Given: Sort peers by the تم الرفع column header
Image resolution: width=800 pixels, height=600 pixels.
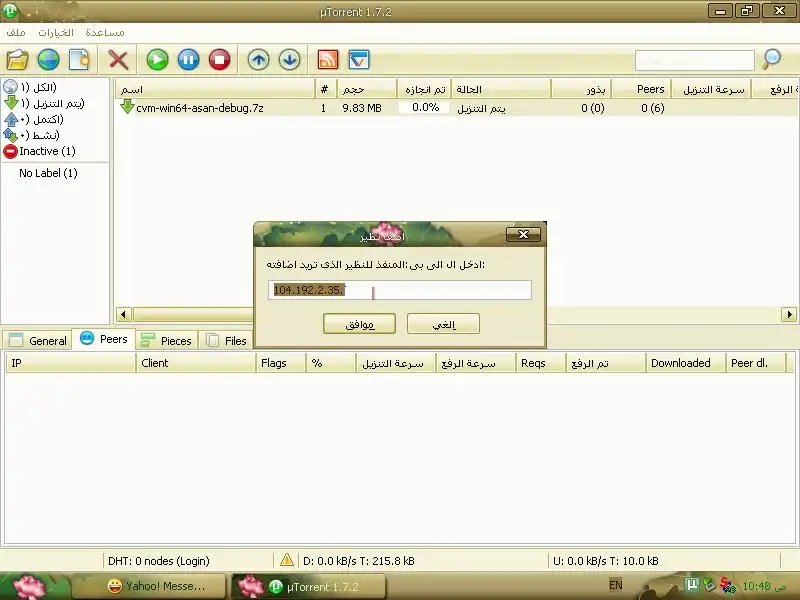Looking at the screenshot, I should click(x=605, y=363).
